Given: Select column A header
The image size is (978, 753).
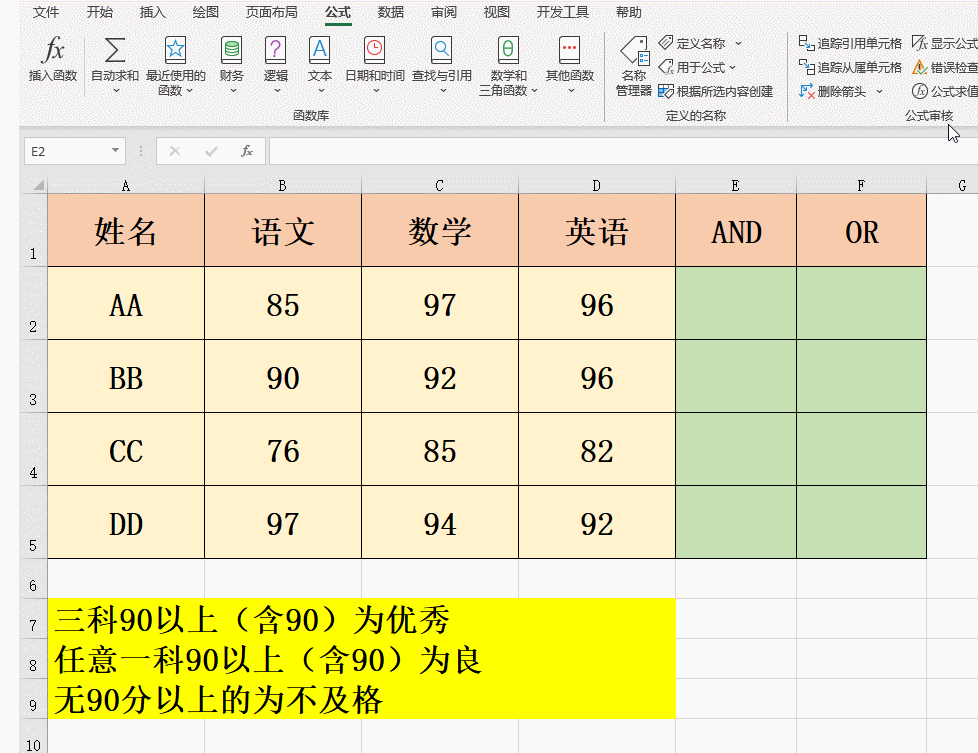Looking at the screenshot, I should [x=126, y=185].
